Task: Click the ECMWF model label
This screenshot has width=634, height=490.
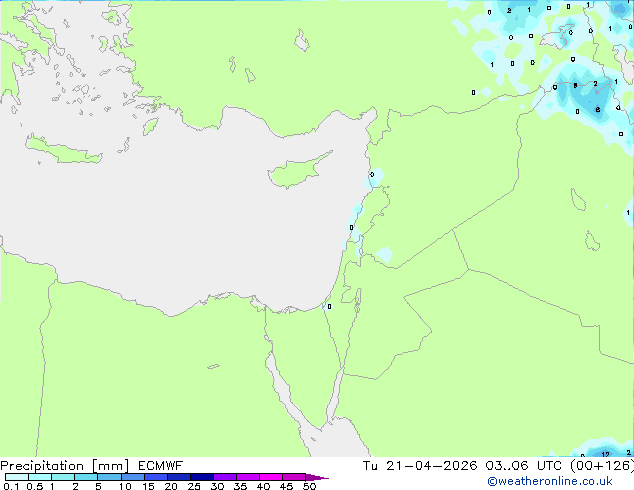Action: pyautogui.click(x=161, y=466)
